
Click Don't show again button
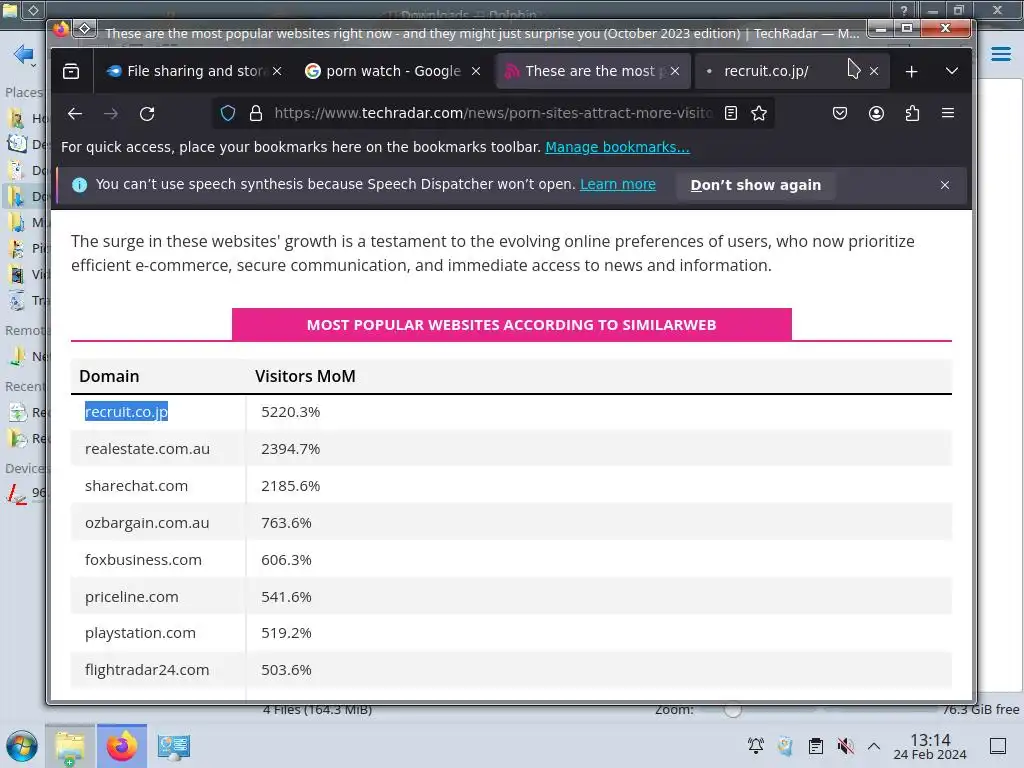[x=756, y=185]
